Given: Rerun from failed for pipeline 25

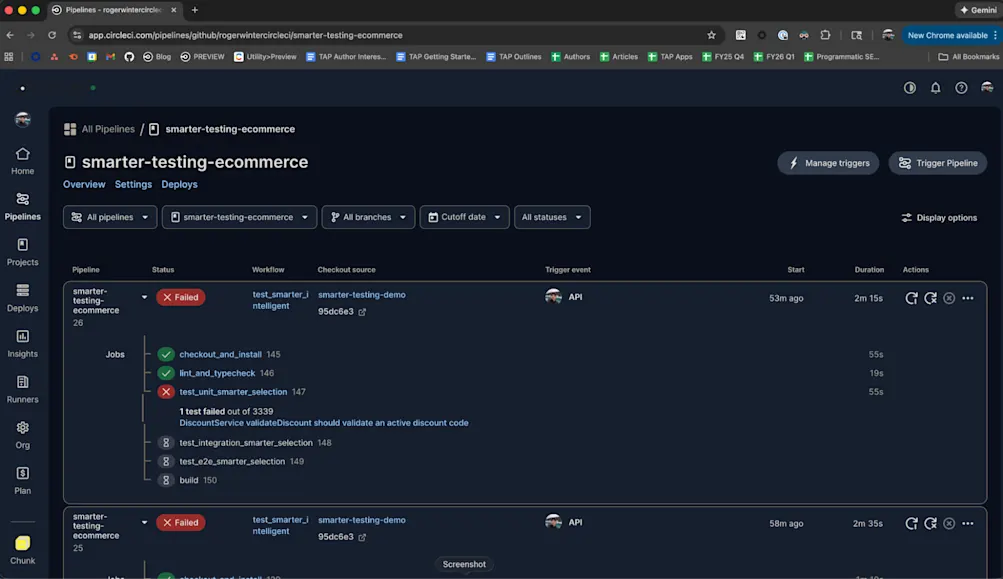Looking at the screenshot, I should click(x=930, y=523).
